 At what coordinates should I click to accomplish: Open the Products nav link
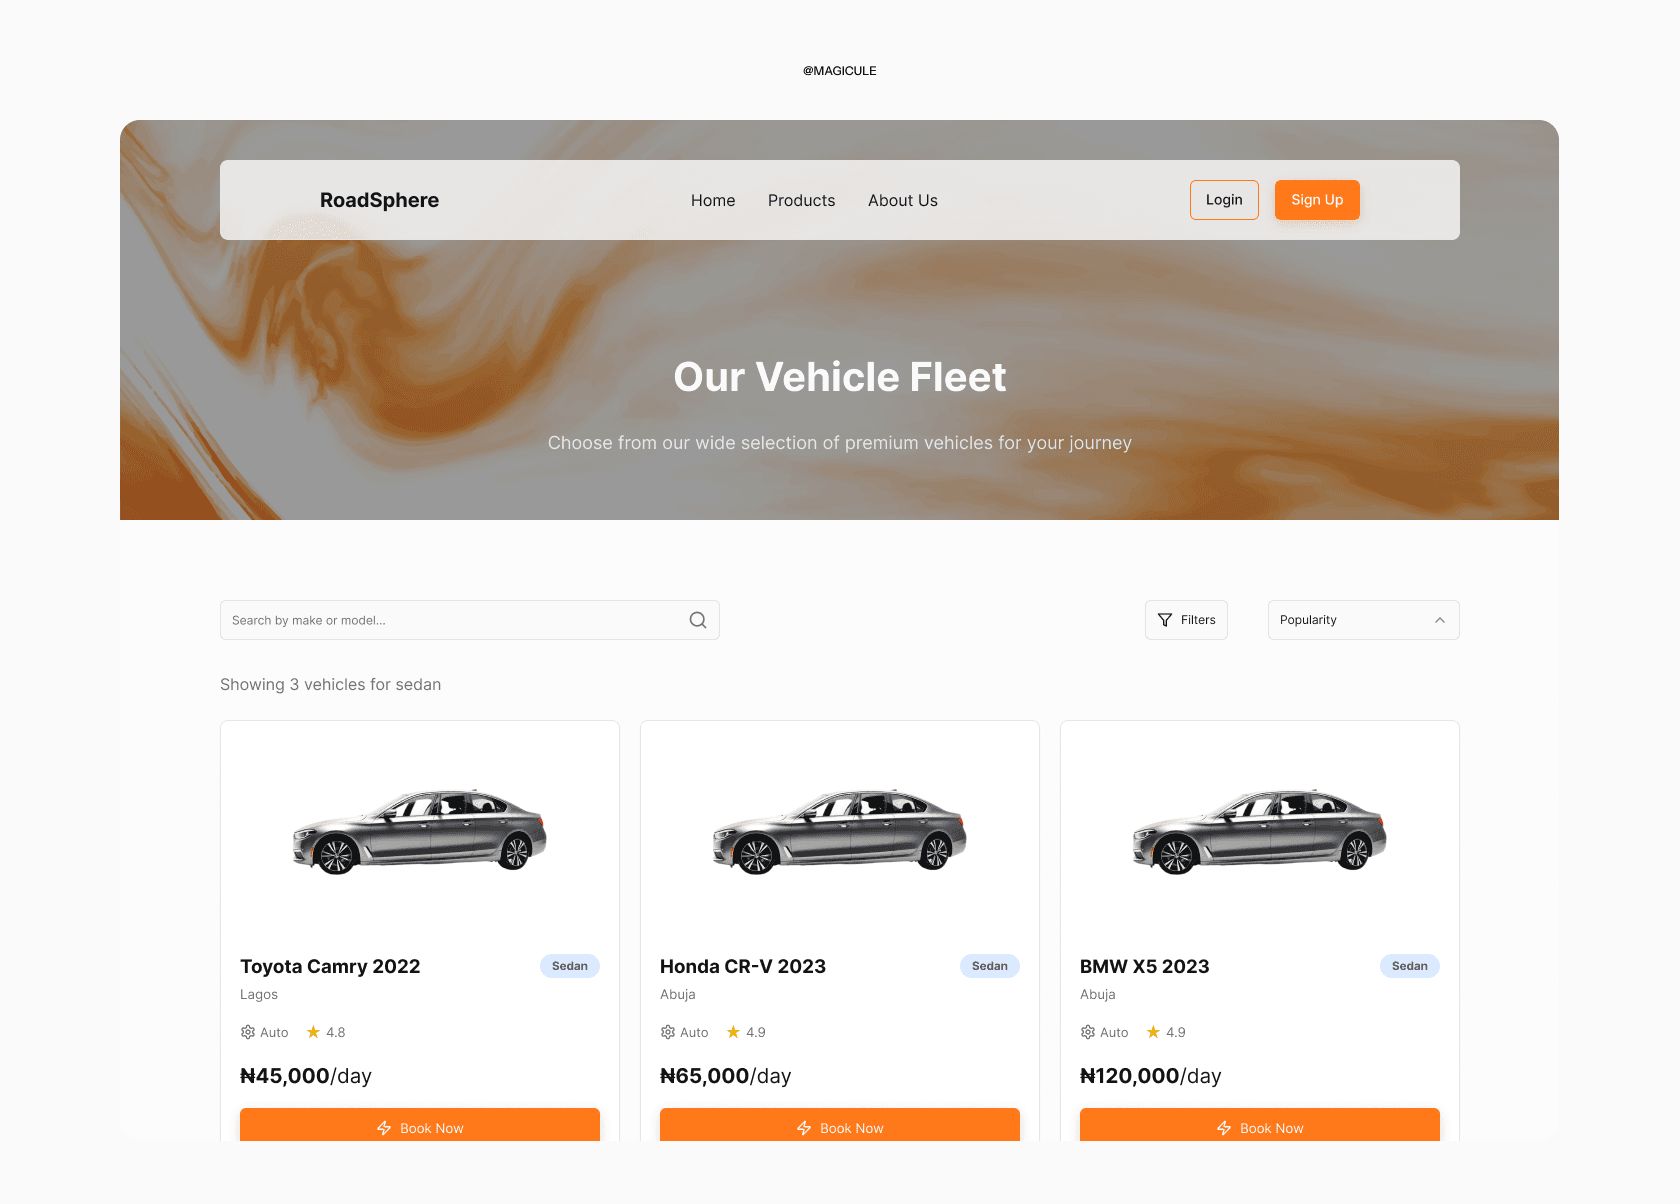click(x=802, y=200)
